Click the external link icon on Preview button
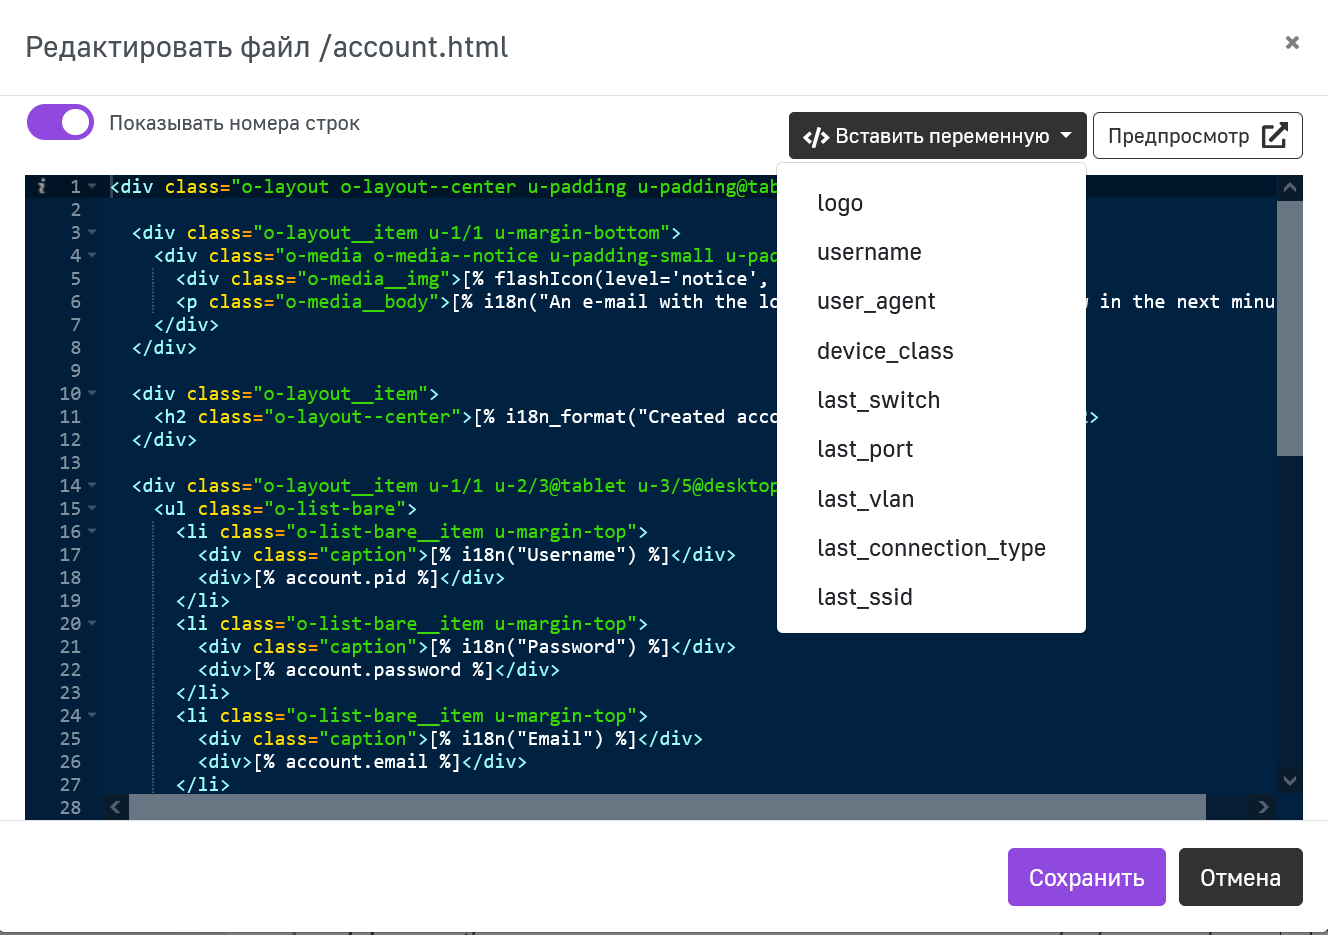 tap(1275, 136)
